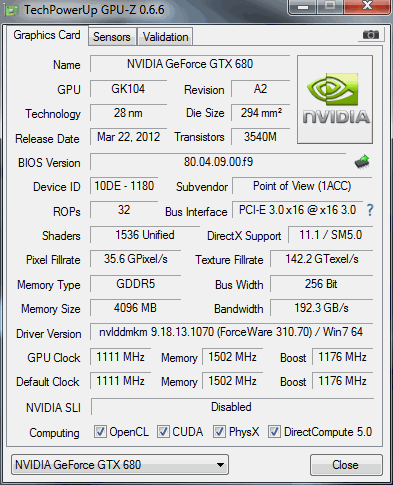Click the GPU-Z title bar app icon
The image size is (393, 485).
(x=12, y=10)
